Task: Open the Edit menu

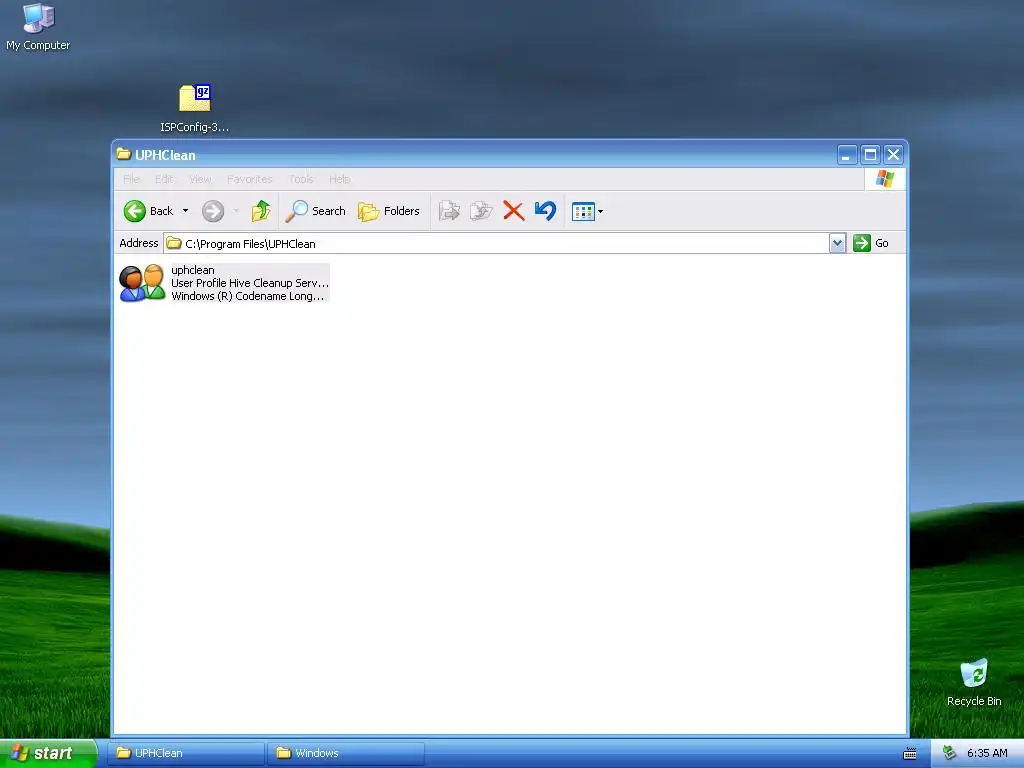Action: pyautogui.click(x=164, y=179)
